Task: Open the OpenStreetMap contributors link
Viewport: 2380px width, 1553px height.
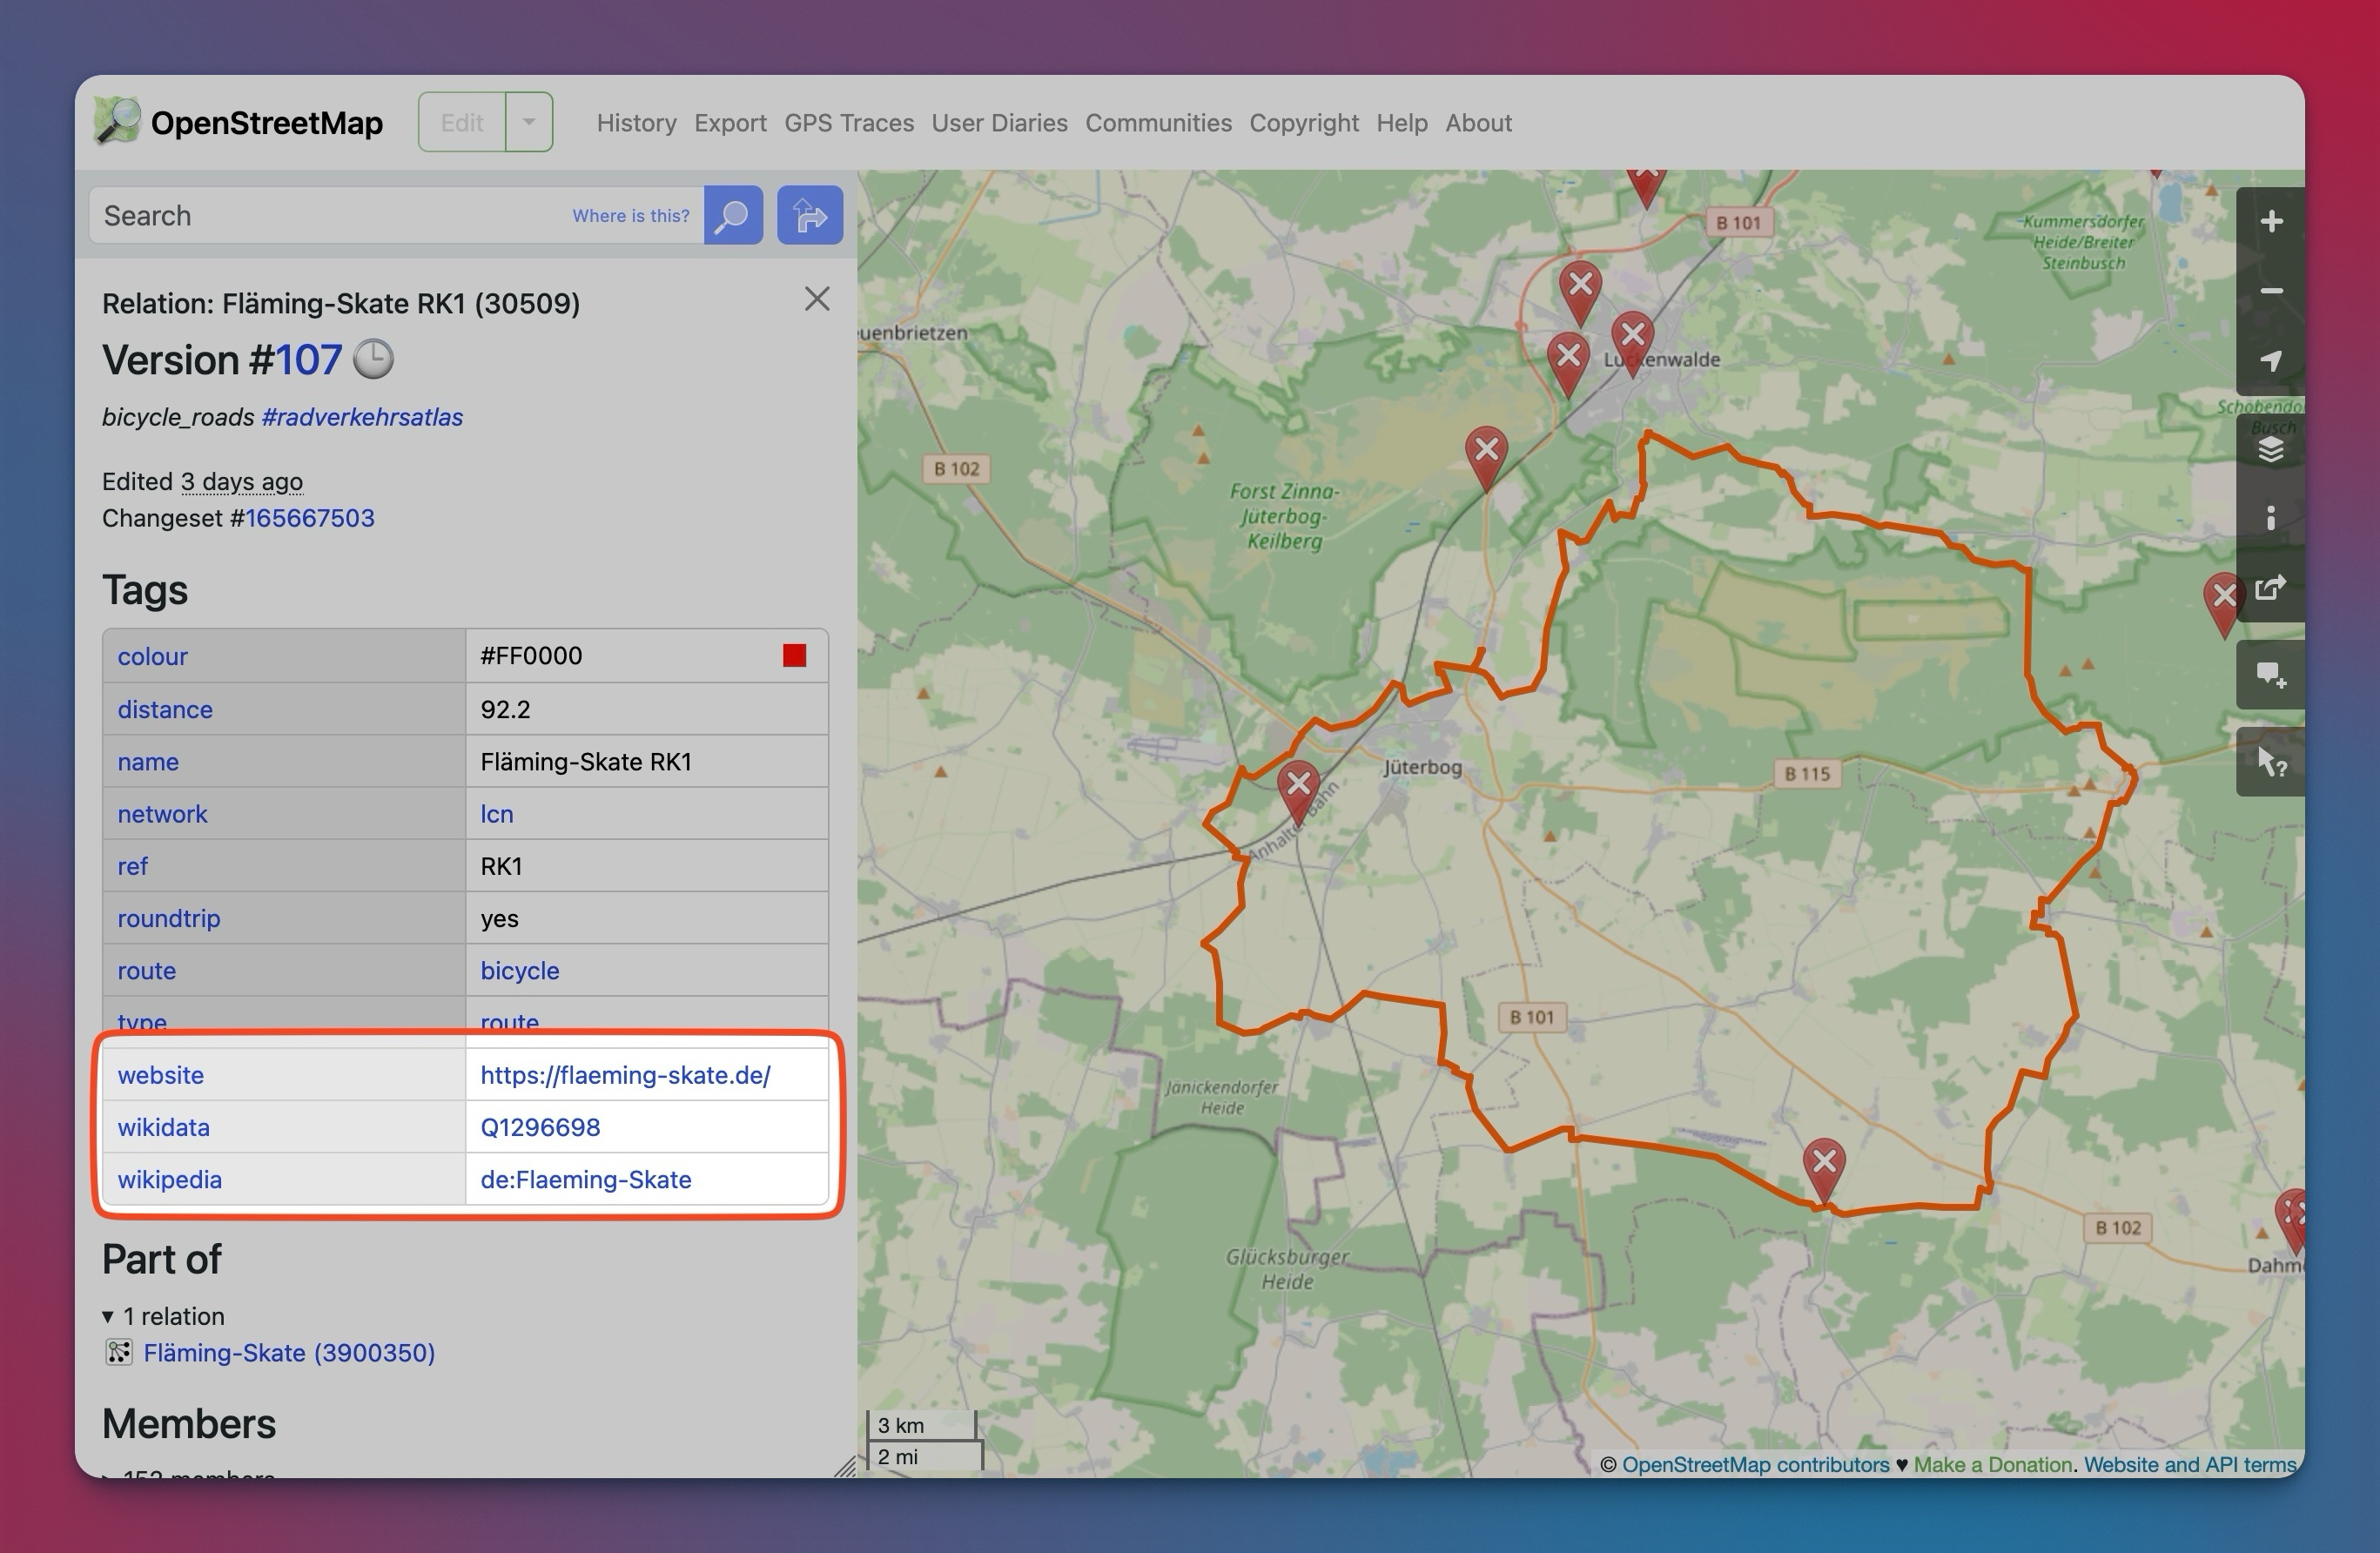Action: (1755, 1464)
